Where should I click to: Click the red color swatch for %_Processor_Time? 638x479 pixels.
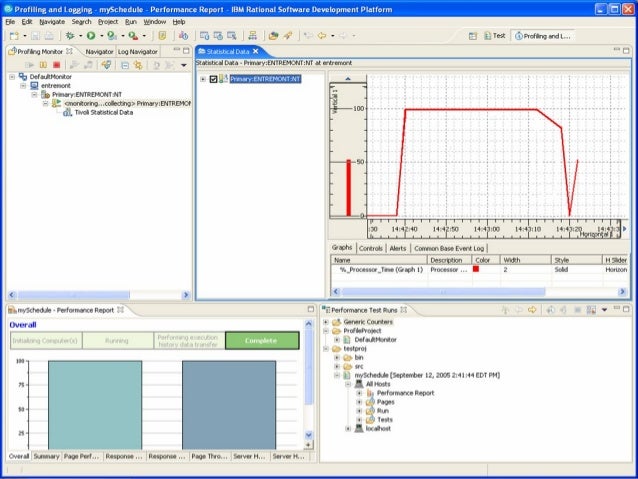pyautogui.click(x=477, y=269)
